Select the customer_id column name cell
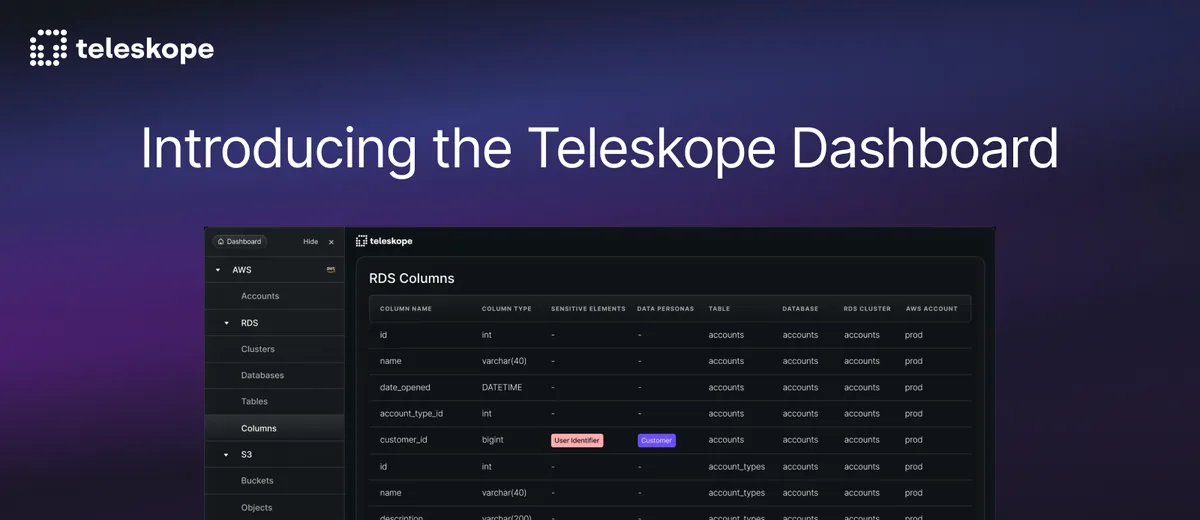The image size is (1200, 520). (403, 440)
